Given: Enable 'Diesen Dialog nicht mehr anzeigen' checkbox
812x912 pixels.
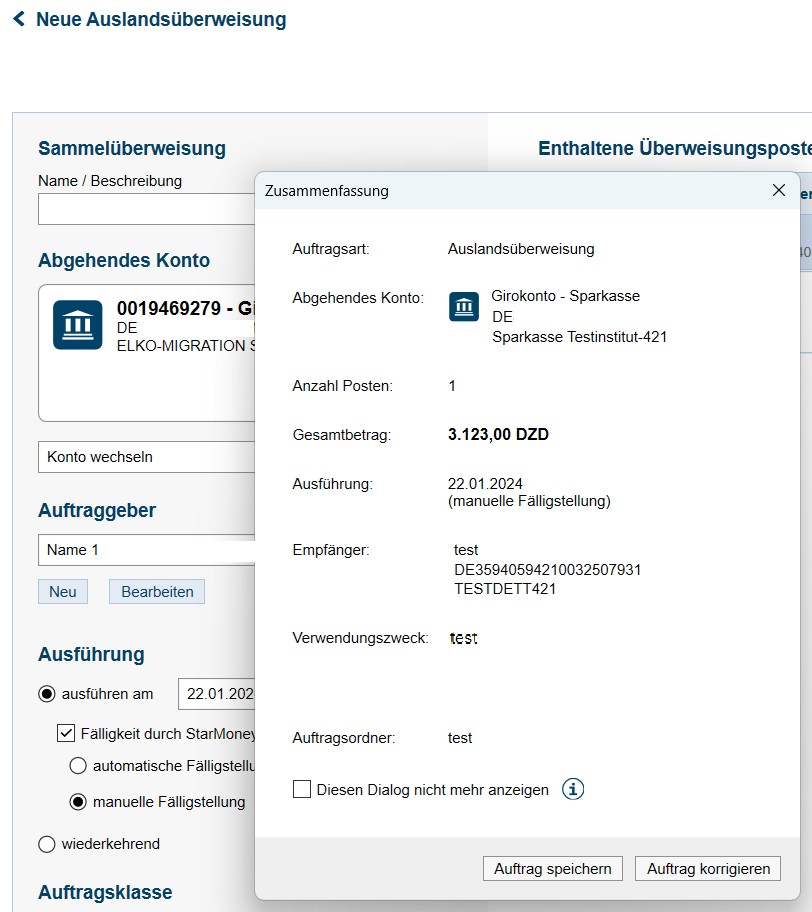Looking at the screenshot, I should tap(302, 790).
